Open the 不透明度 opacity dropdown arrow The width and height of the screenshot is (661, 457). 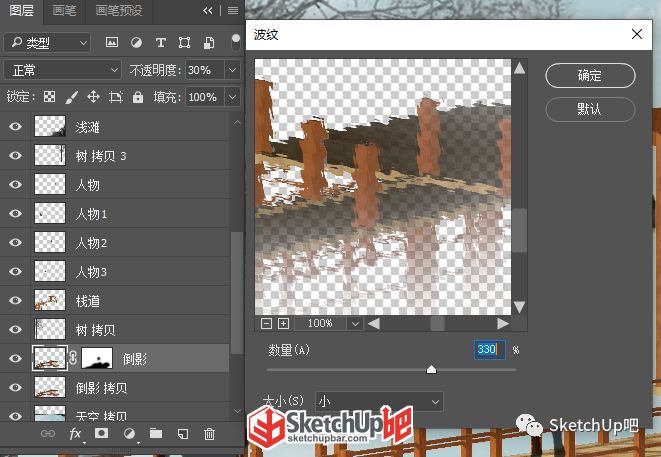(233, 70)
